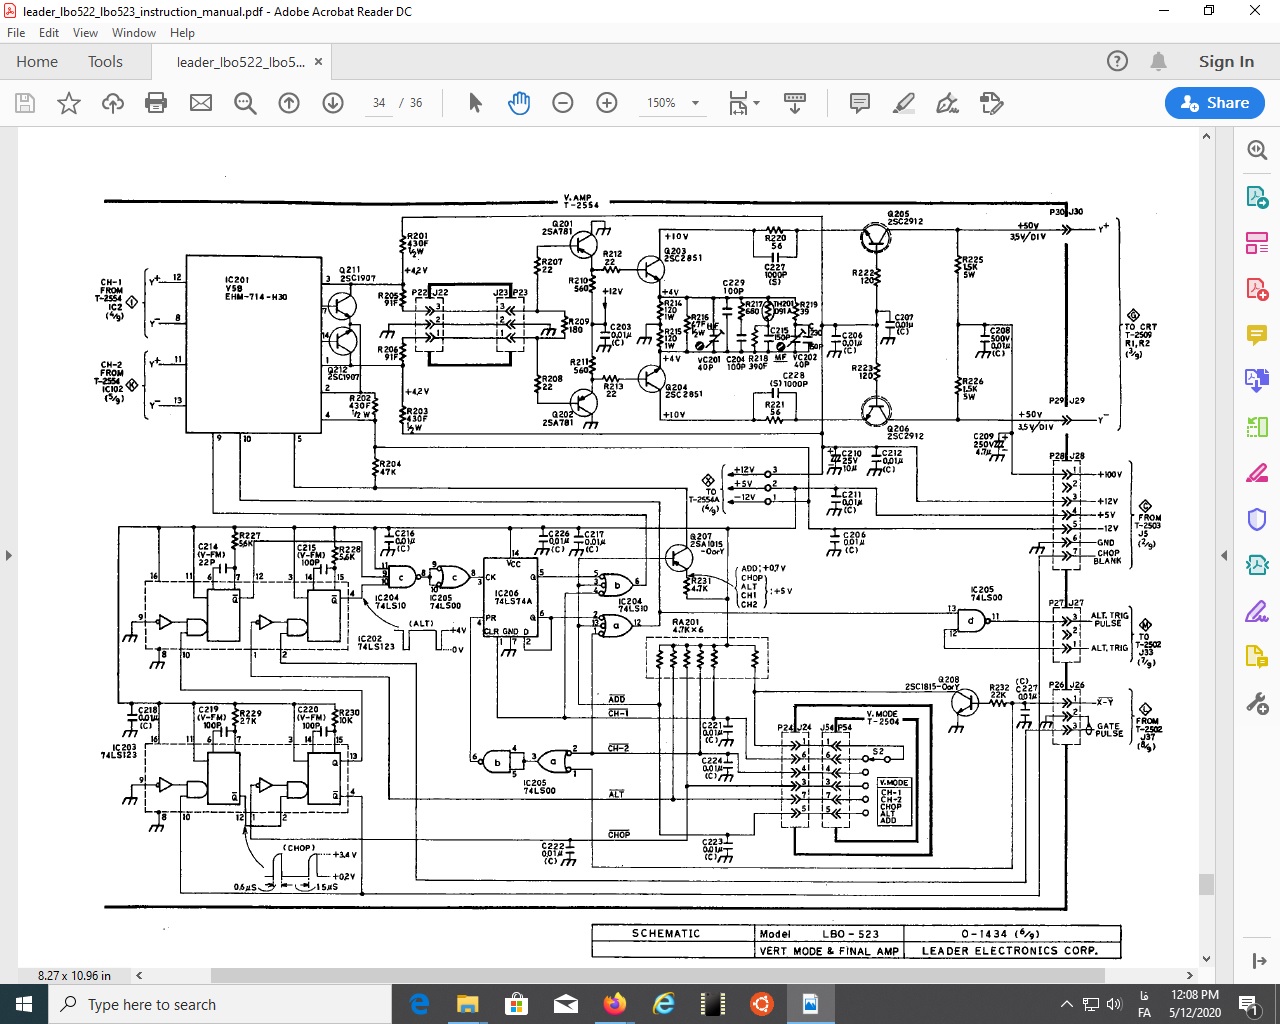The image size is (1280, 1024).
Task: Open the find text magnifier tool
Action: pos(245,103)
